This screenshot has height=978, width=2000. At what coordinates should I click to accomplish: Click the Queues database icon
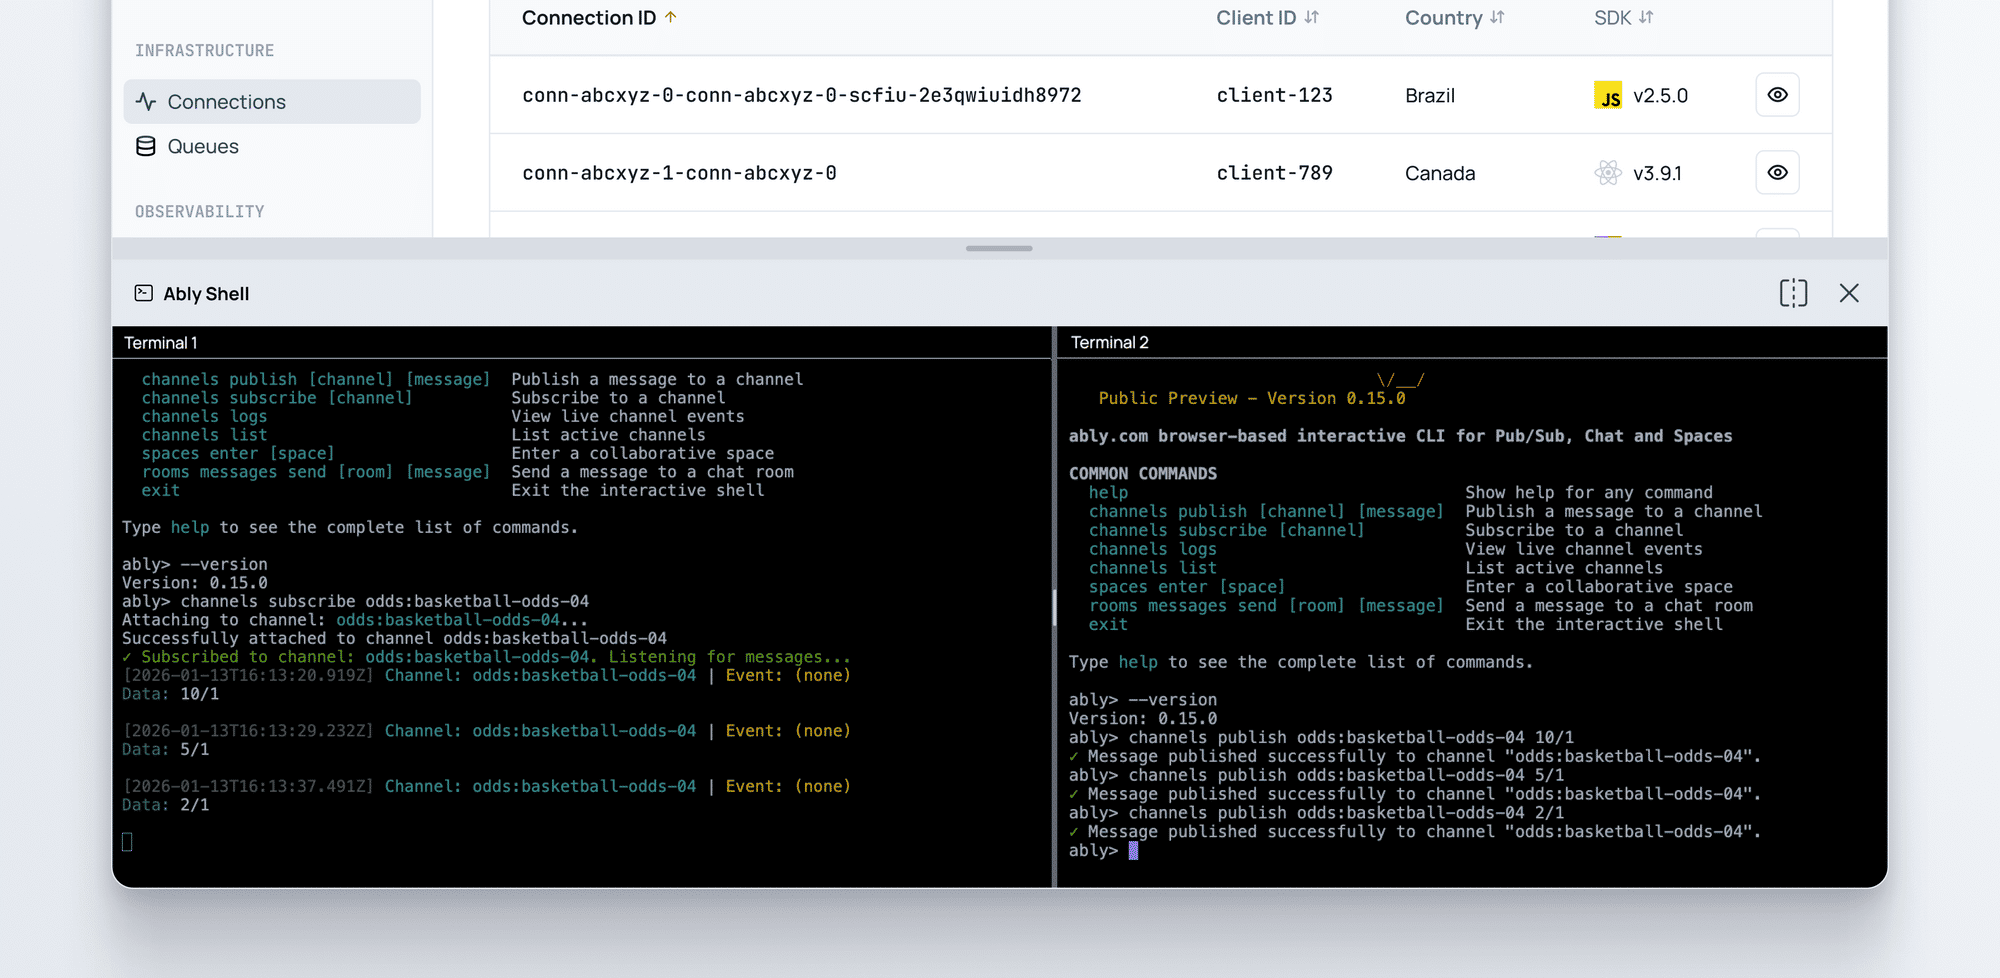tap(146, 146)
